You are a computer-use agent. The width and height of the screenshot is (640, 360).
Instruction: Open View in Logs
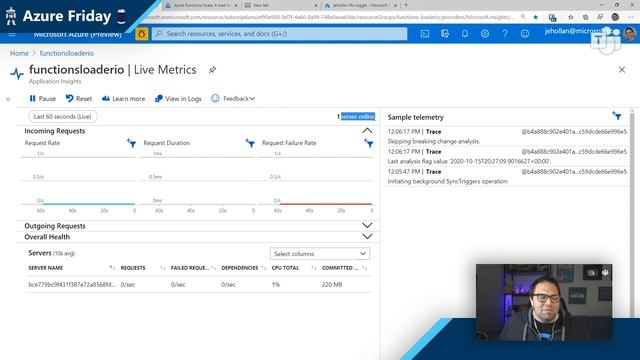[178, 98]
